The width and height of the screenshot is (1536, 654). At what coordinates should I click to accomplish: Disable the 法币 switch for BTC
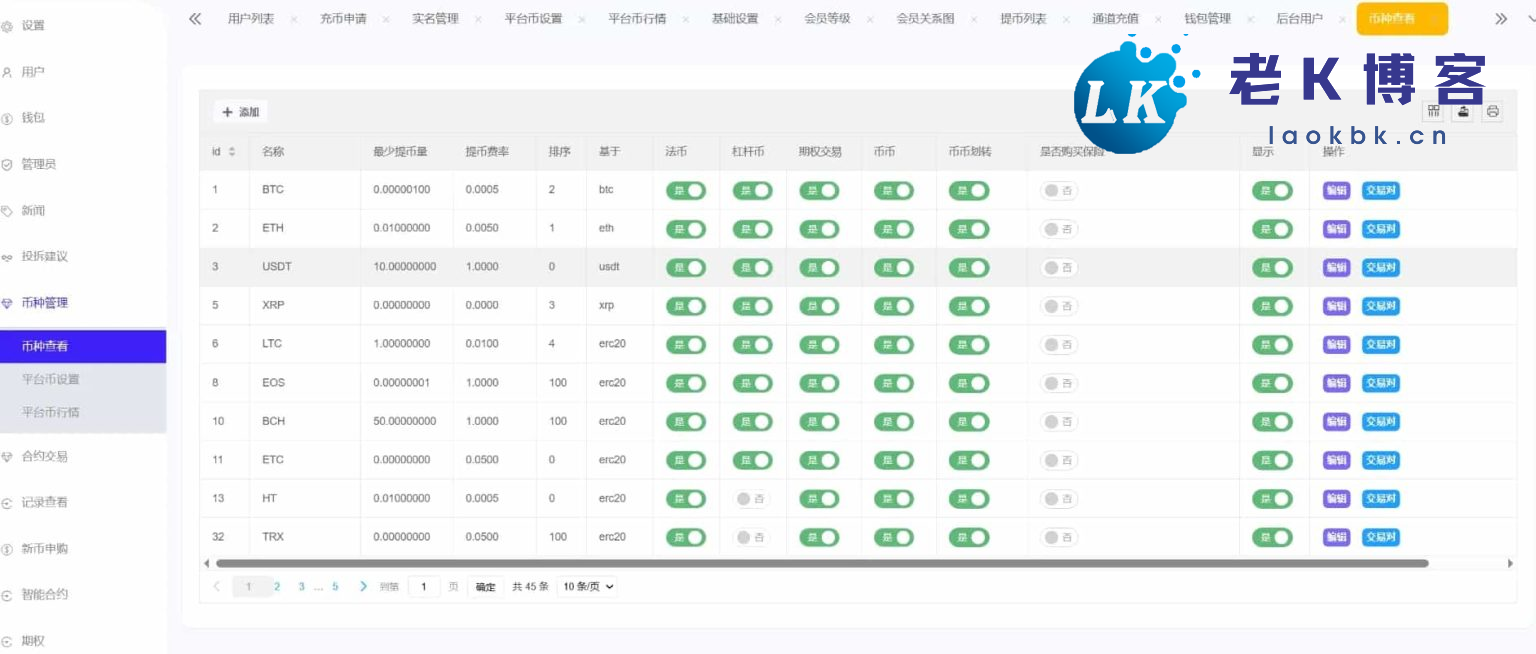point(685,190)
